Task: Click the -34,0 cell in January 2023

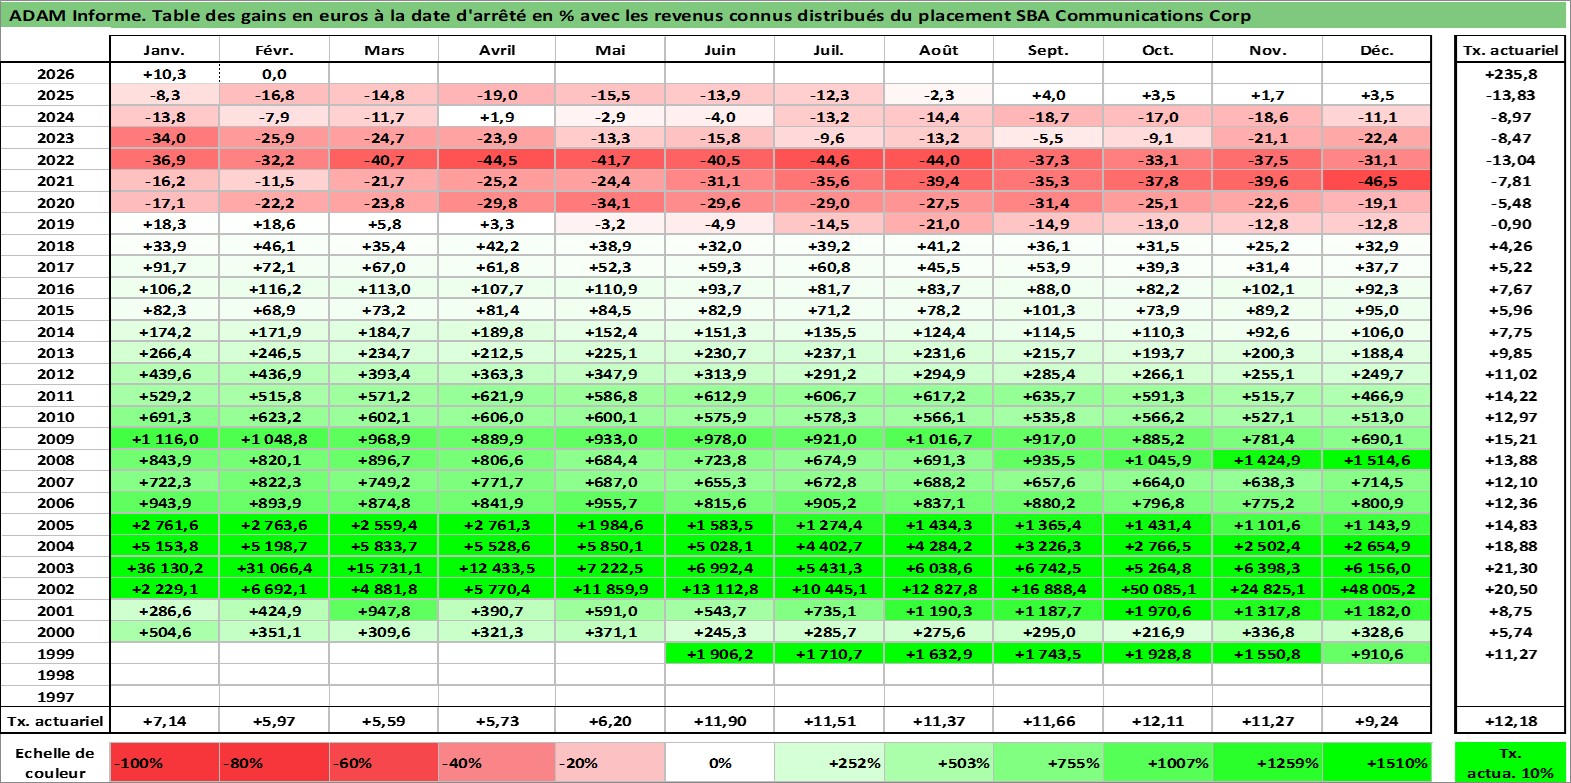Action: pos(164,138)
